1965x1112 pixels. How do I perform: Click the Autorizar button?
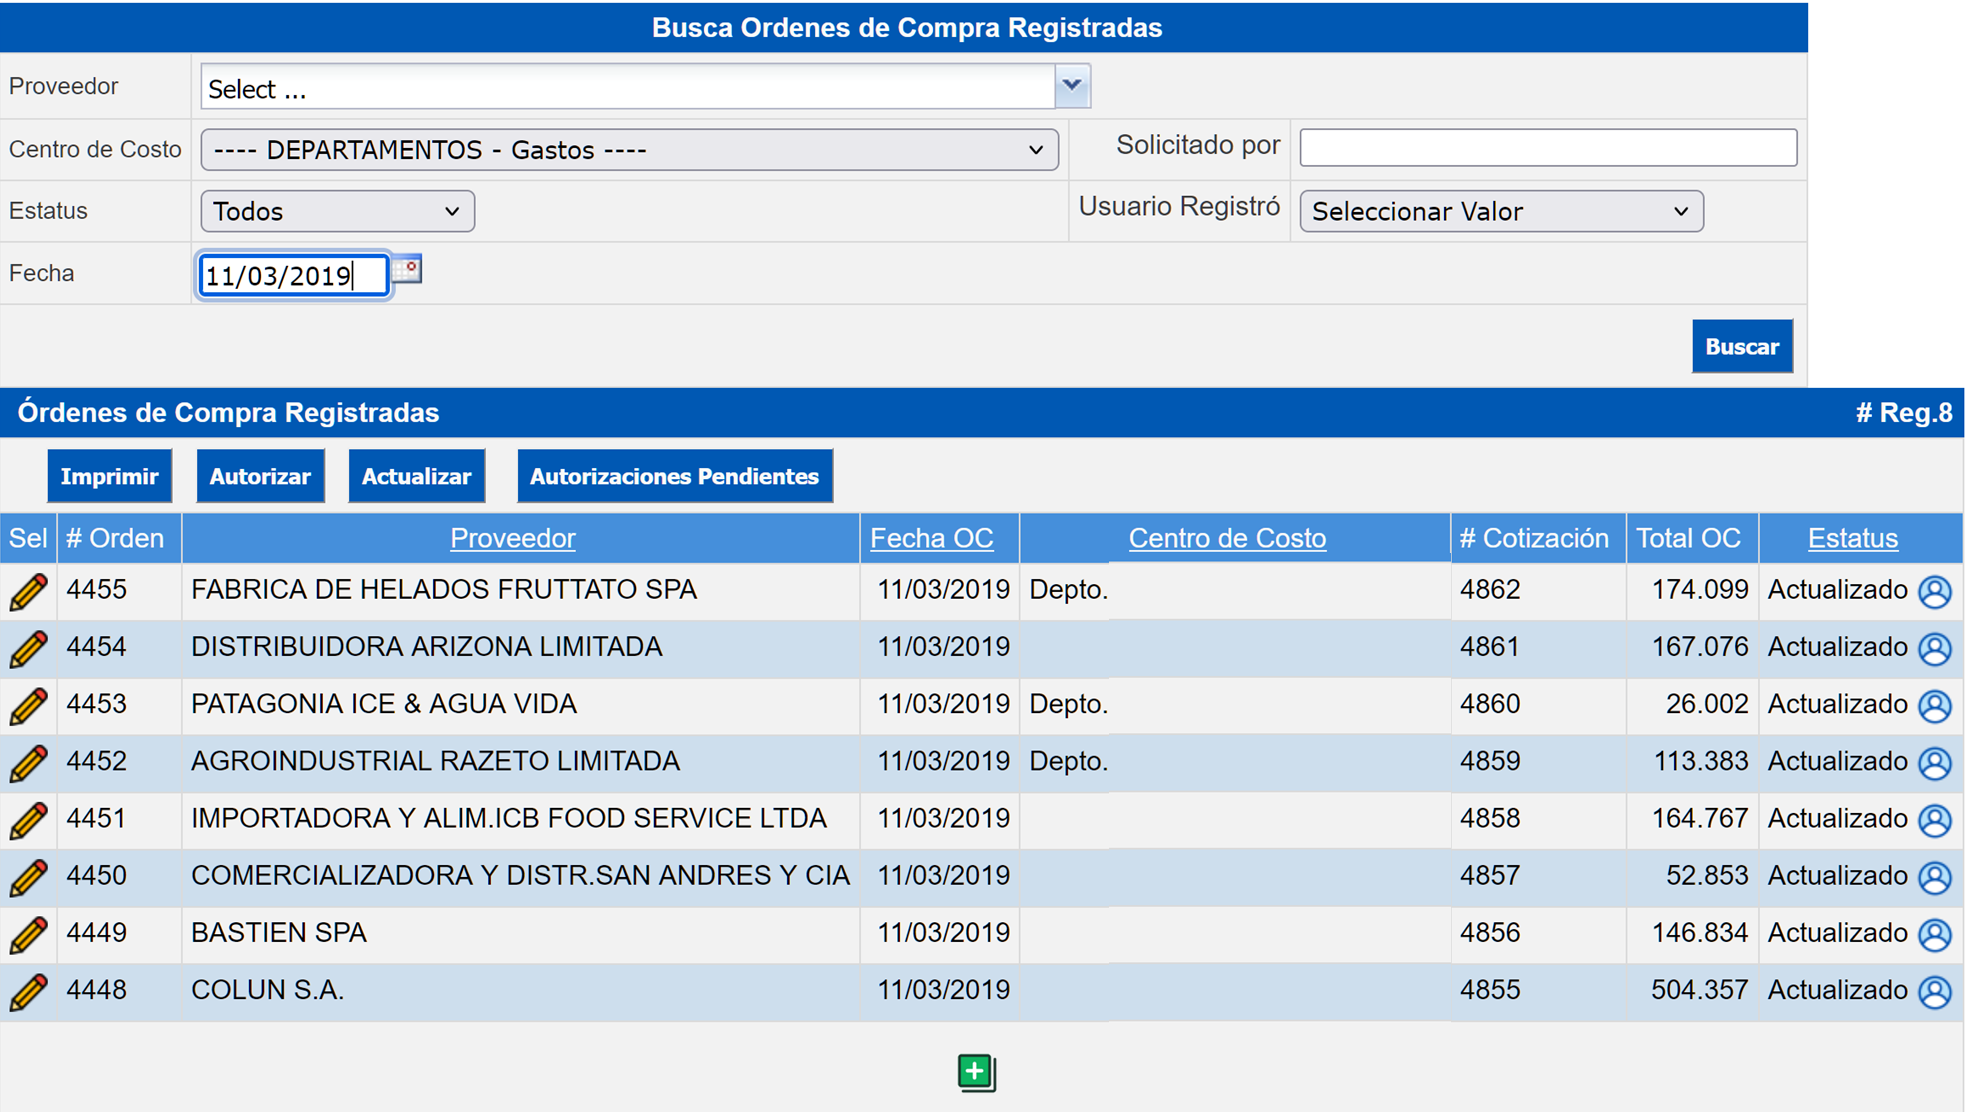pyautogui.click(x=260, y=476)
